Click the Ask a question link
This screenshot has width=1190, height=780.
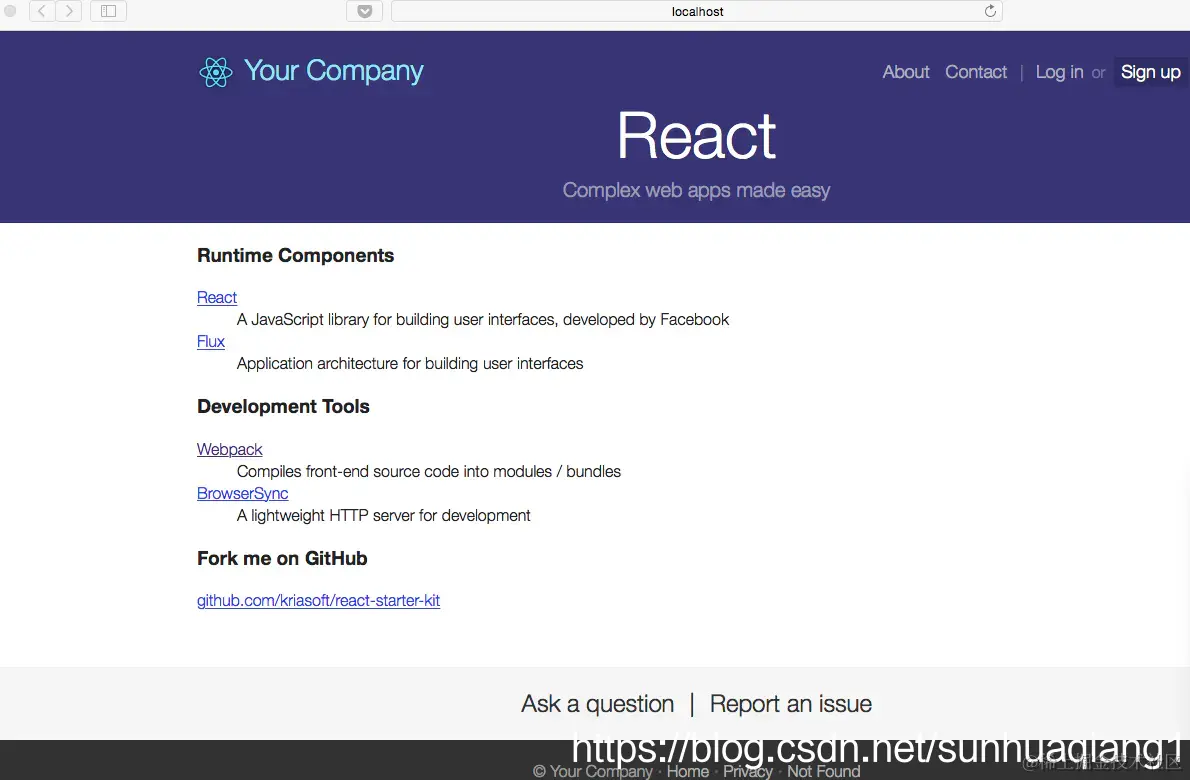[597, 704]
